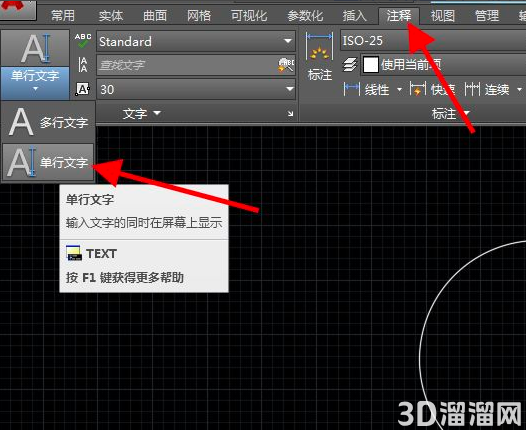Viewport: 526px width, 430px height.
Task: Open the ISO-25 dimension style dropdown
Action: pos(433,41)
